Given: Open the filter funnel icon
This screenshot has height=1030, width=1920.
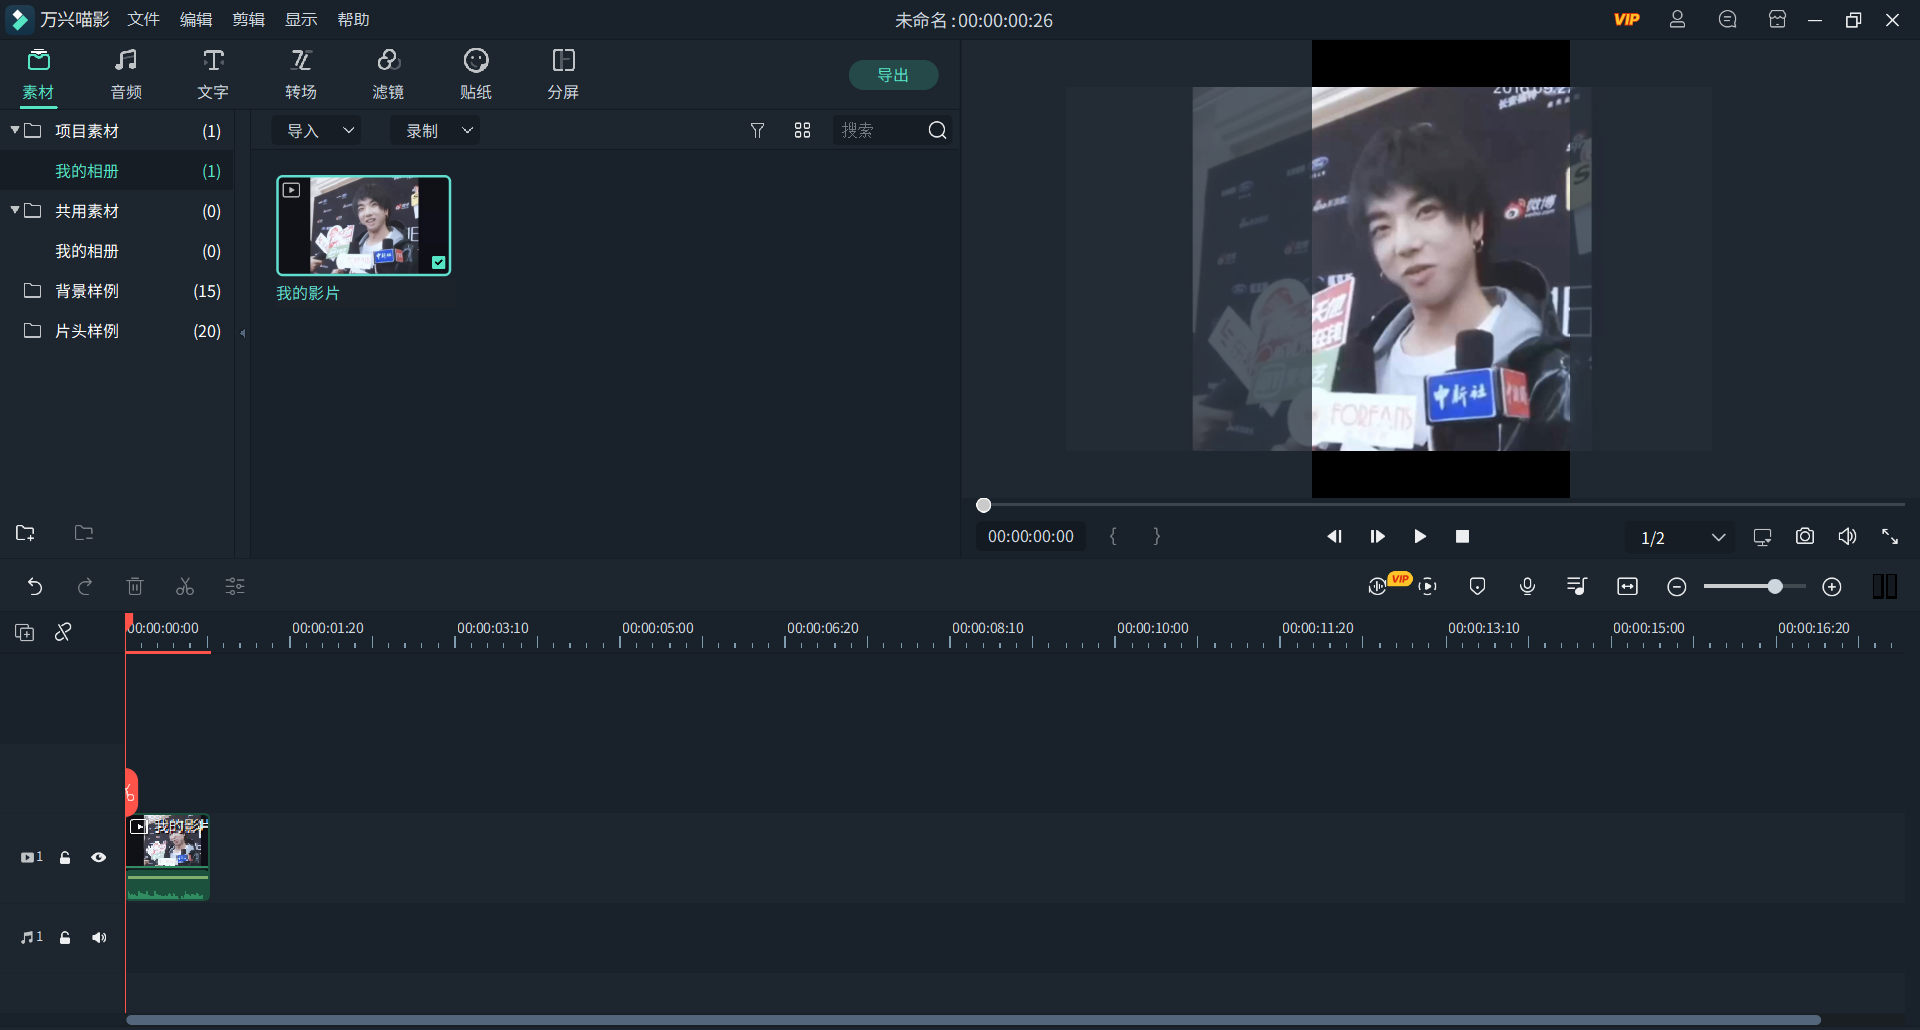Looking at the screenshot, I should tap(757, 131).
